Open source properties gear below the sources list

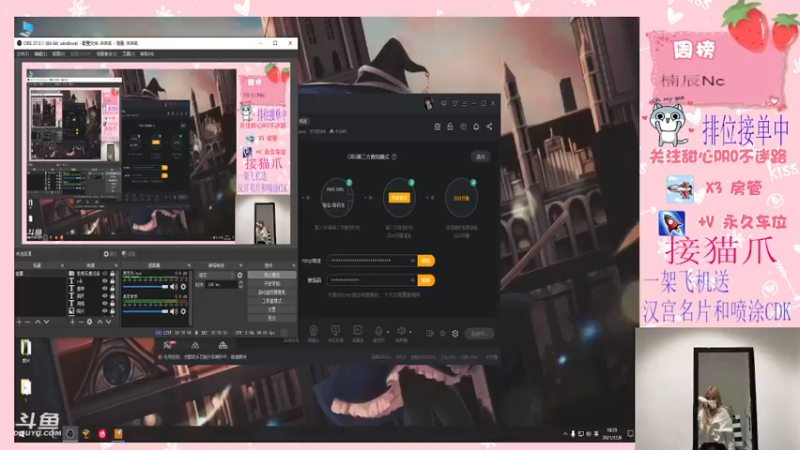pyautogui.click(x=89, y=321)
